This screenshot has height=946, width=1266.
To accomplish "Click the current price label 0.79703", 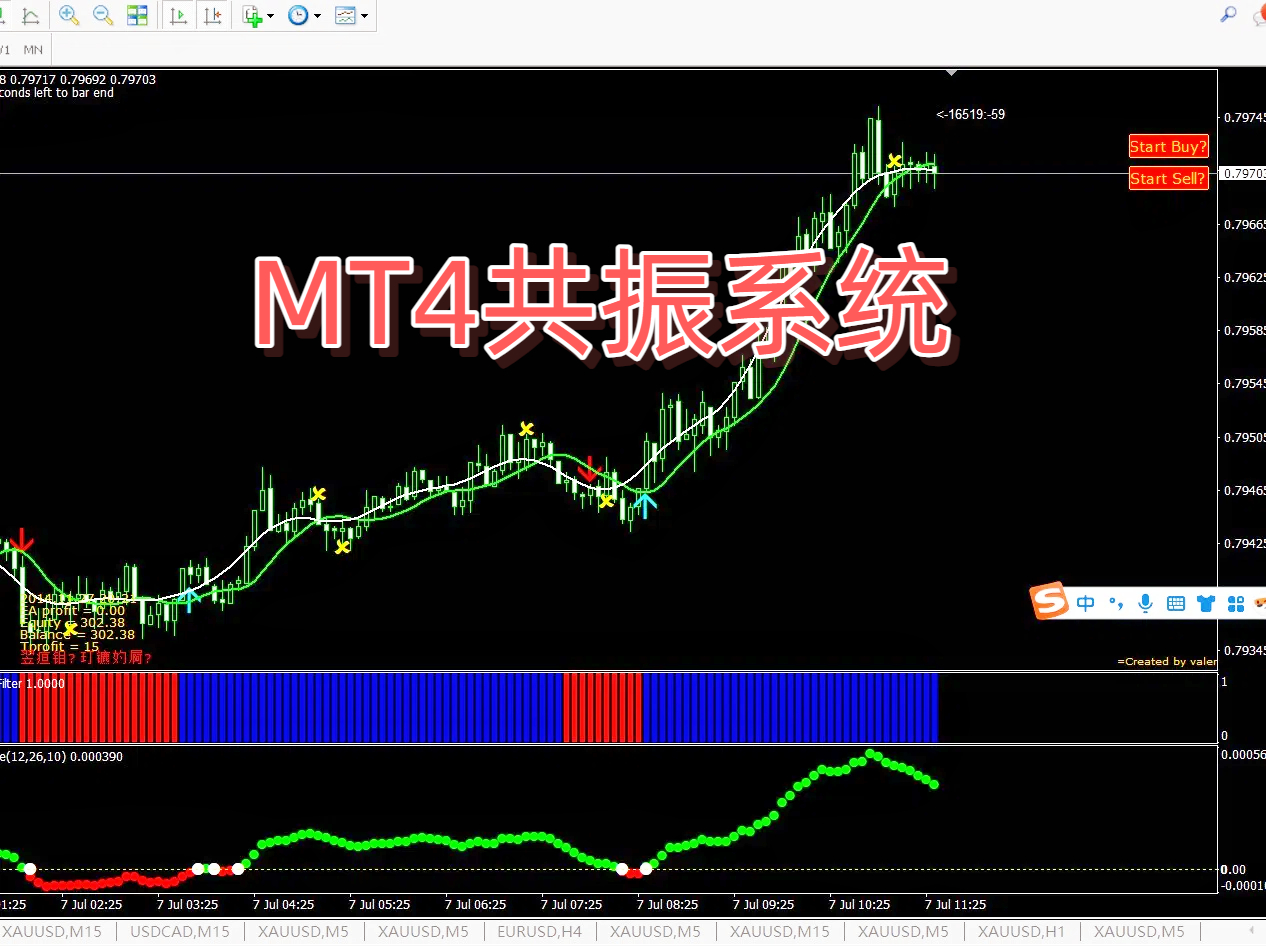I will pos(1242,173).
